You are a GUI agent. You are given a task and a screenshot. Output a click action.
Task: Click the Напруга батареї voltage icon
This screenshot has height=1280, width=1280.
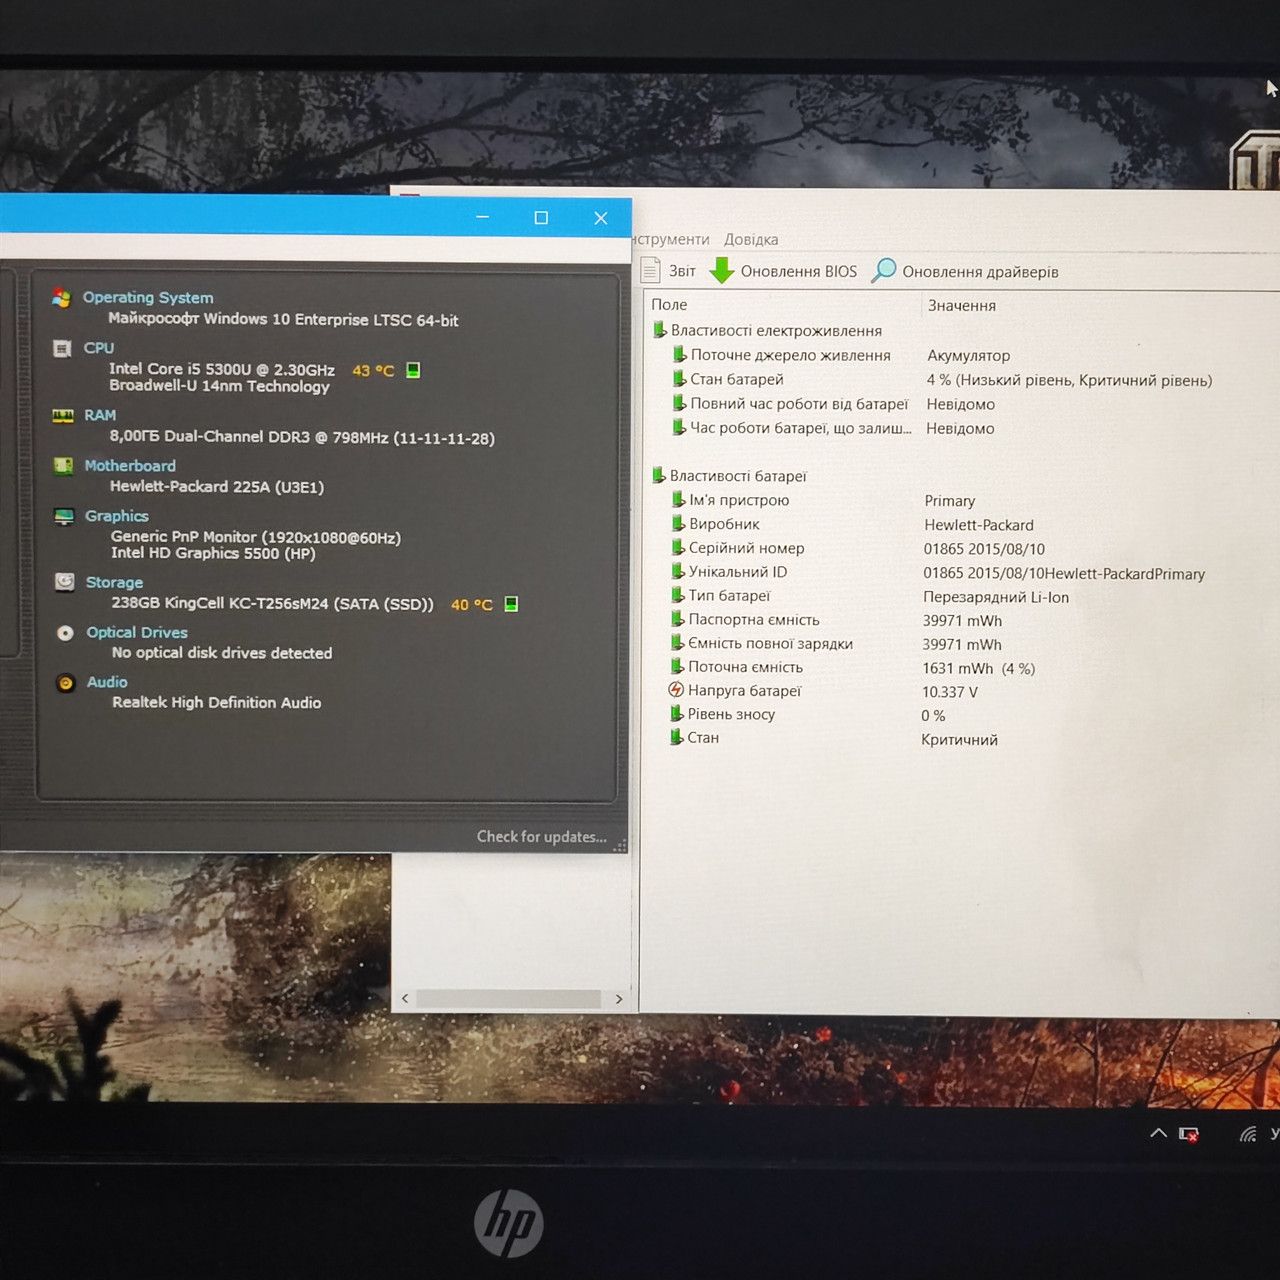coord(676,690)
